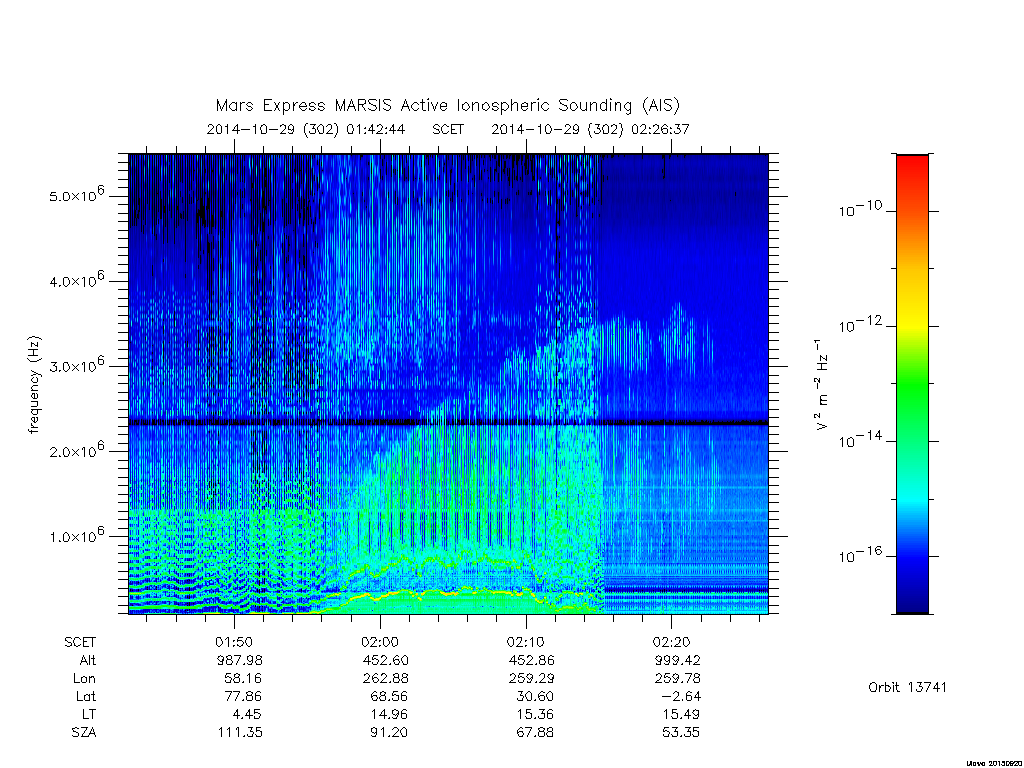Select the 5.0×10^6 frequency axis label
This screenshot has width=1024, height=768.
[x=76, y=195]
